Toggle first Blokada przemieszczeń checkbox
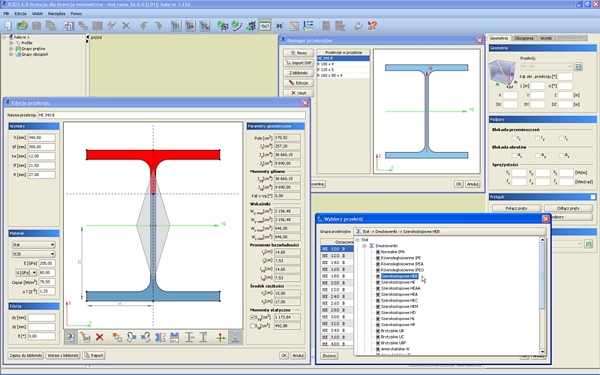Screen dimensions: 600x375 click(x=514, y=138)
